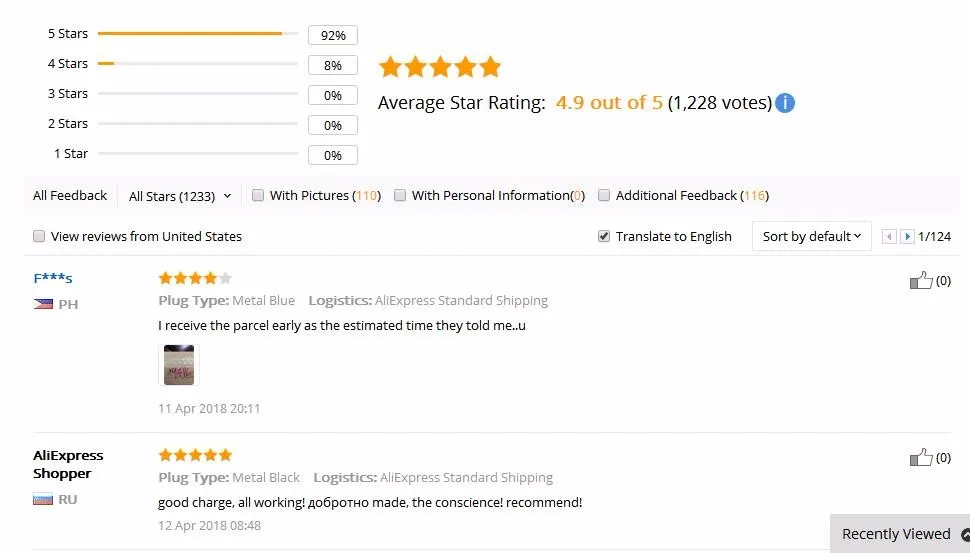Go to the next reviews page
The width and height of the screenshot is (970, 553).
[907, 237]
